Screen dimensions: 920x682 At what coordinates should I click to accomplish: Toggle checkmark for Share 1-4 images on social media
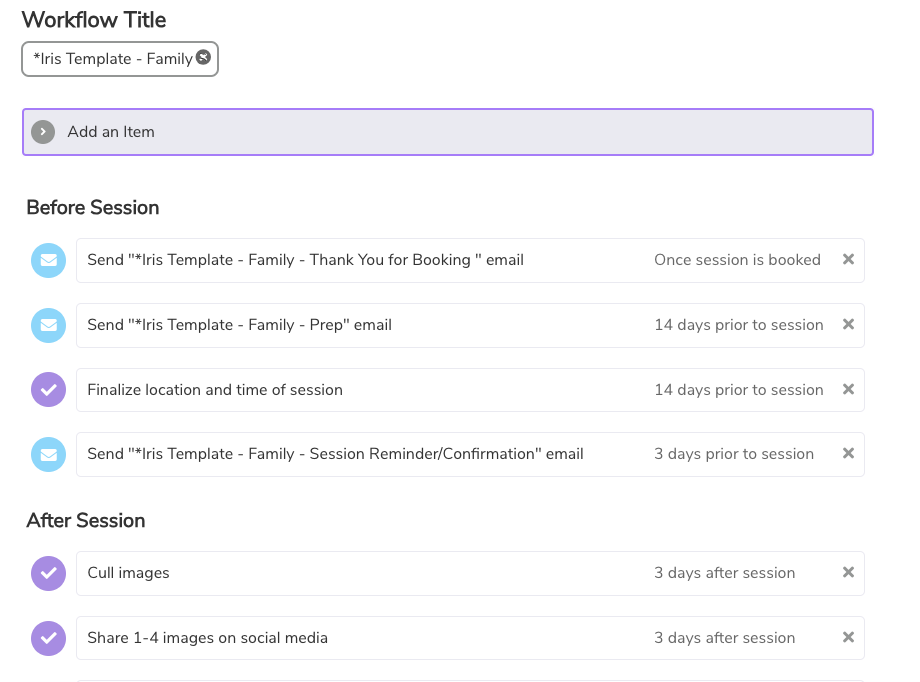[x=49, y=639]
